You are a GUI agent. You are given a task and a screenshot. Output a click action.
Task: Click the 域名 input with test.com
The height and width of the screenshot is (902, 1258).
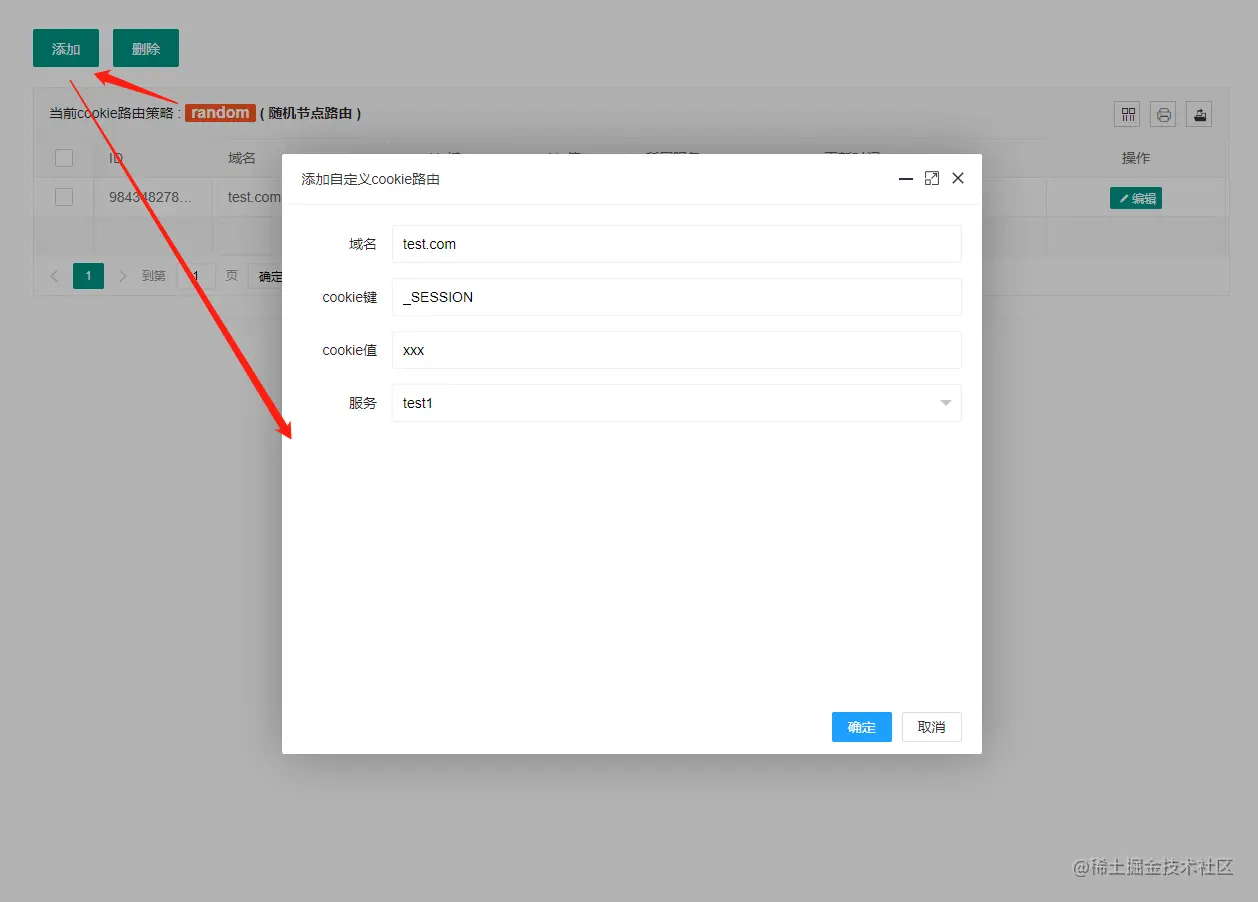pyautogui.click(x=676, y=244)
